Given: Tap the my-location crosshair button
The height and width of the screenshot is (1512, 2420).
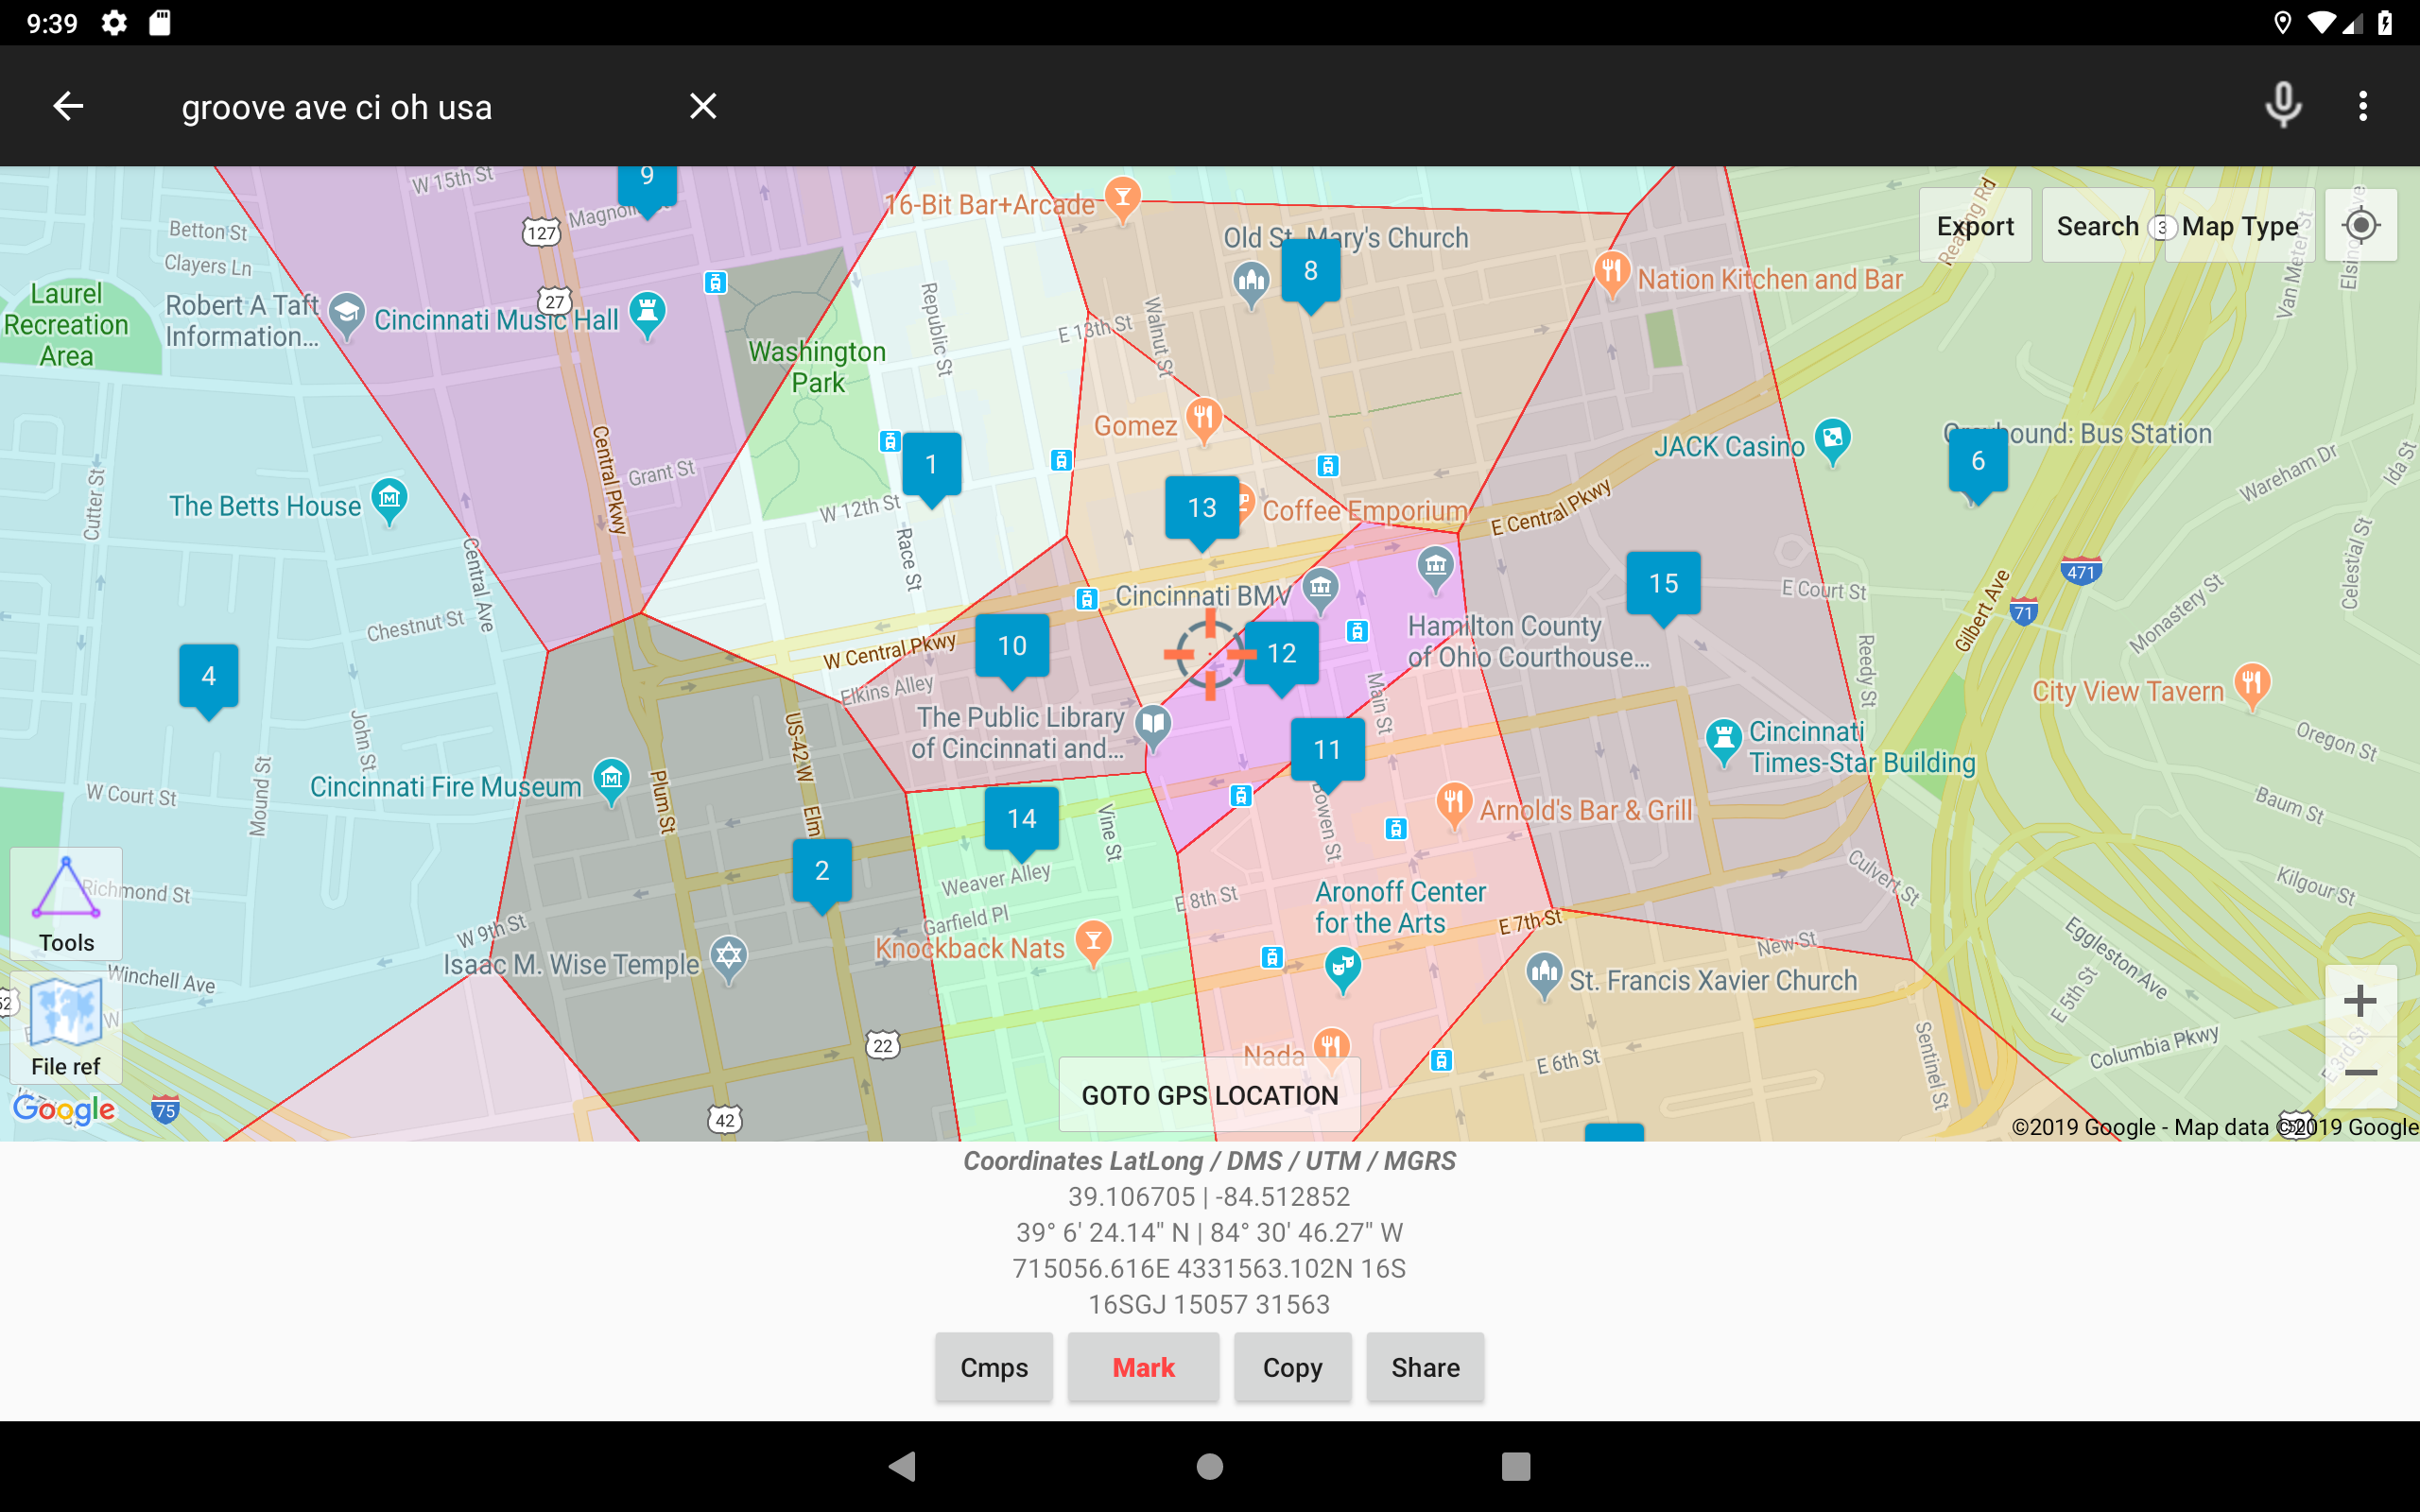Looking at the screenshot, I should tap(2361, 226).
